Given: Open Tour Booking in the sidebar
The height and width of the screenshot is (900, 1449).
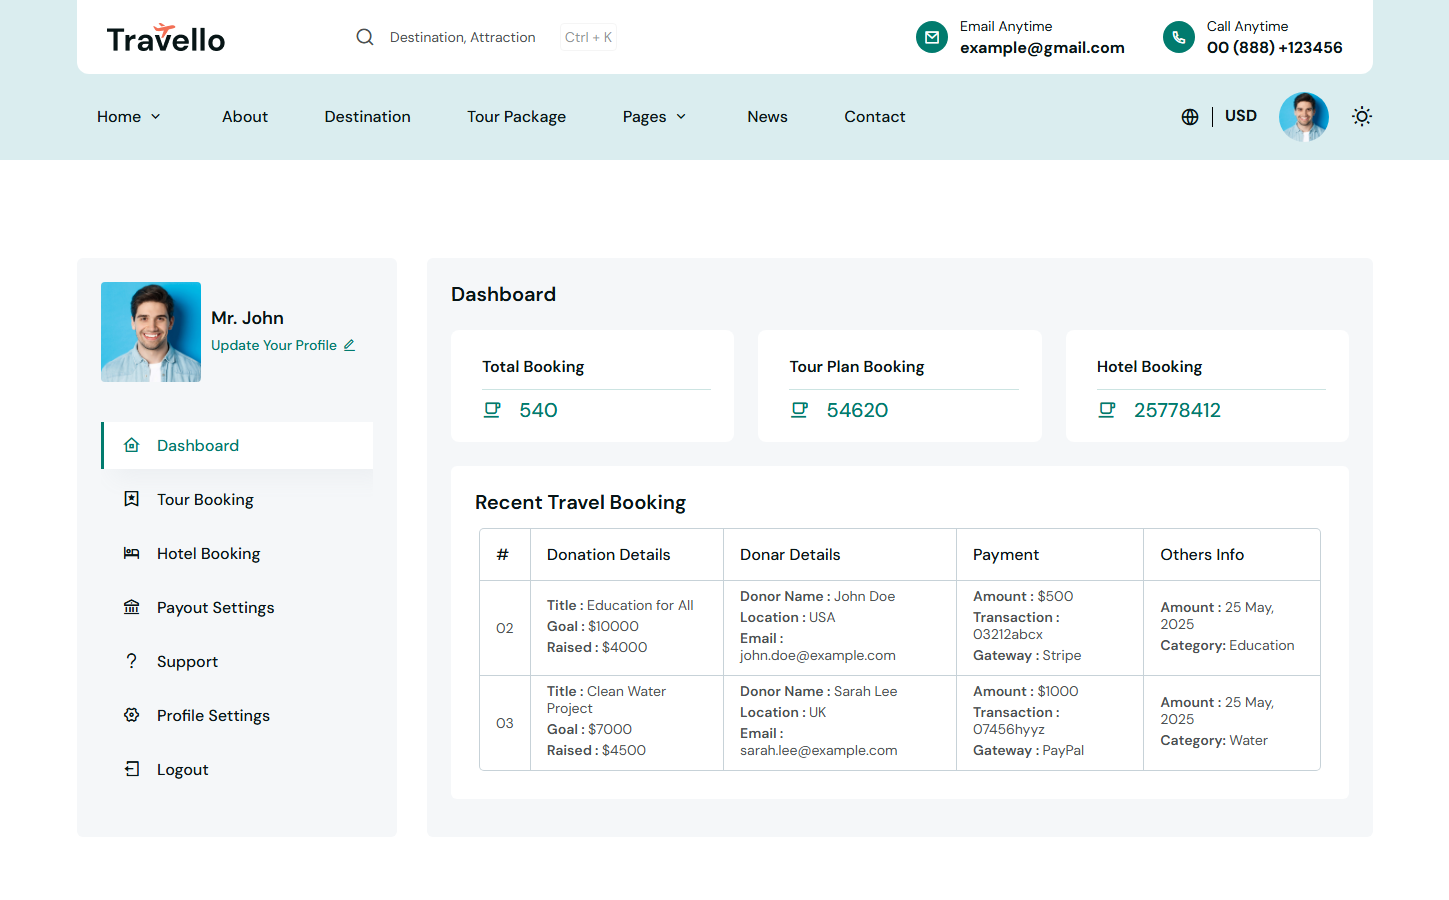Looking at the screenshot, I should click(205, 499).
